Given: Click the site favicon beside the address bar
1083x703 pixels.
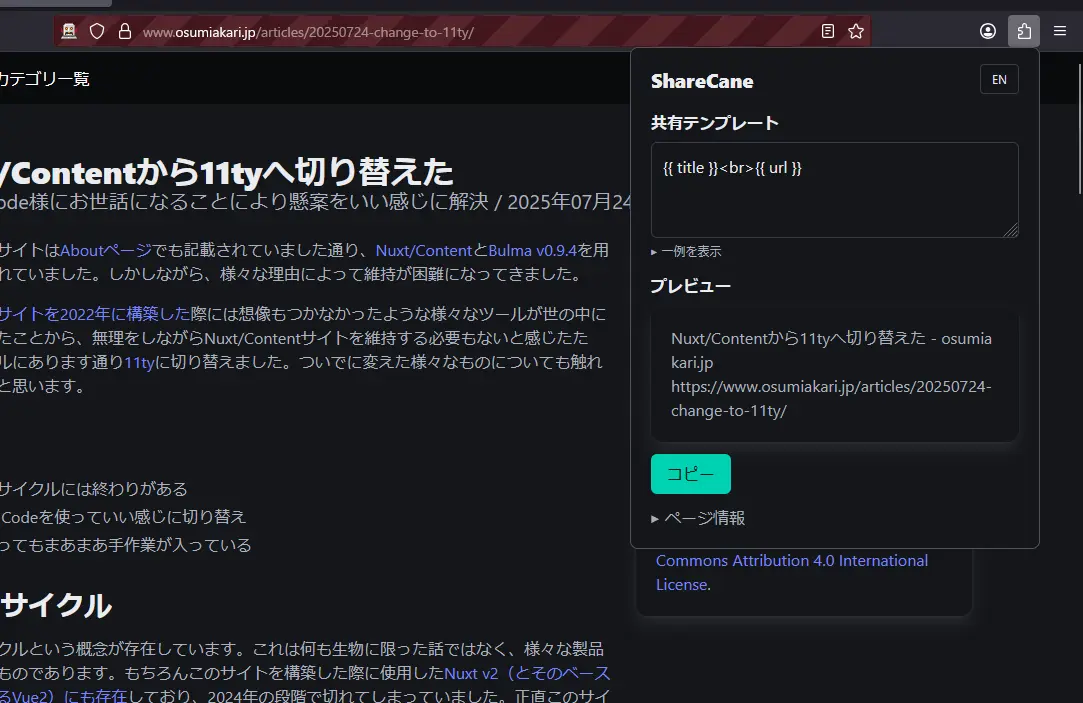Looking at the screenshot, I should click(68, 31).
